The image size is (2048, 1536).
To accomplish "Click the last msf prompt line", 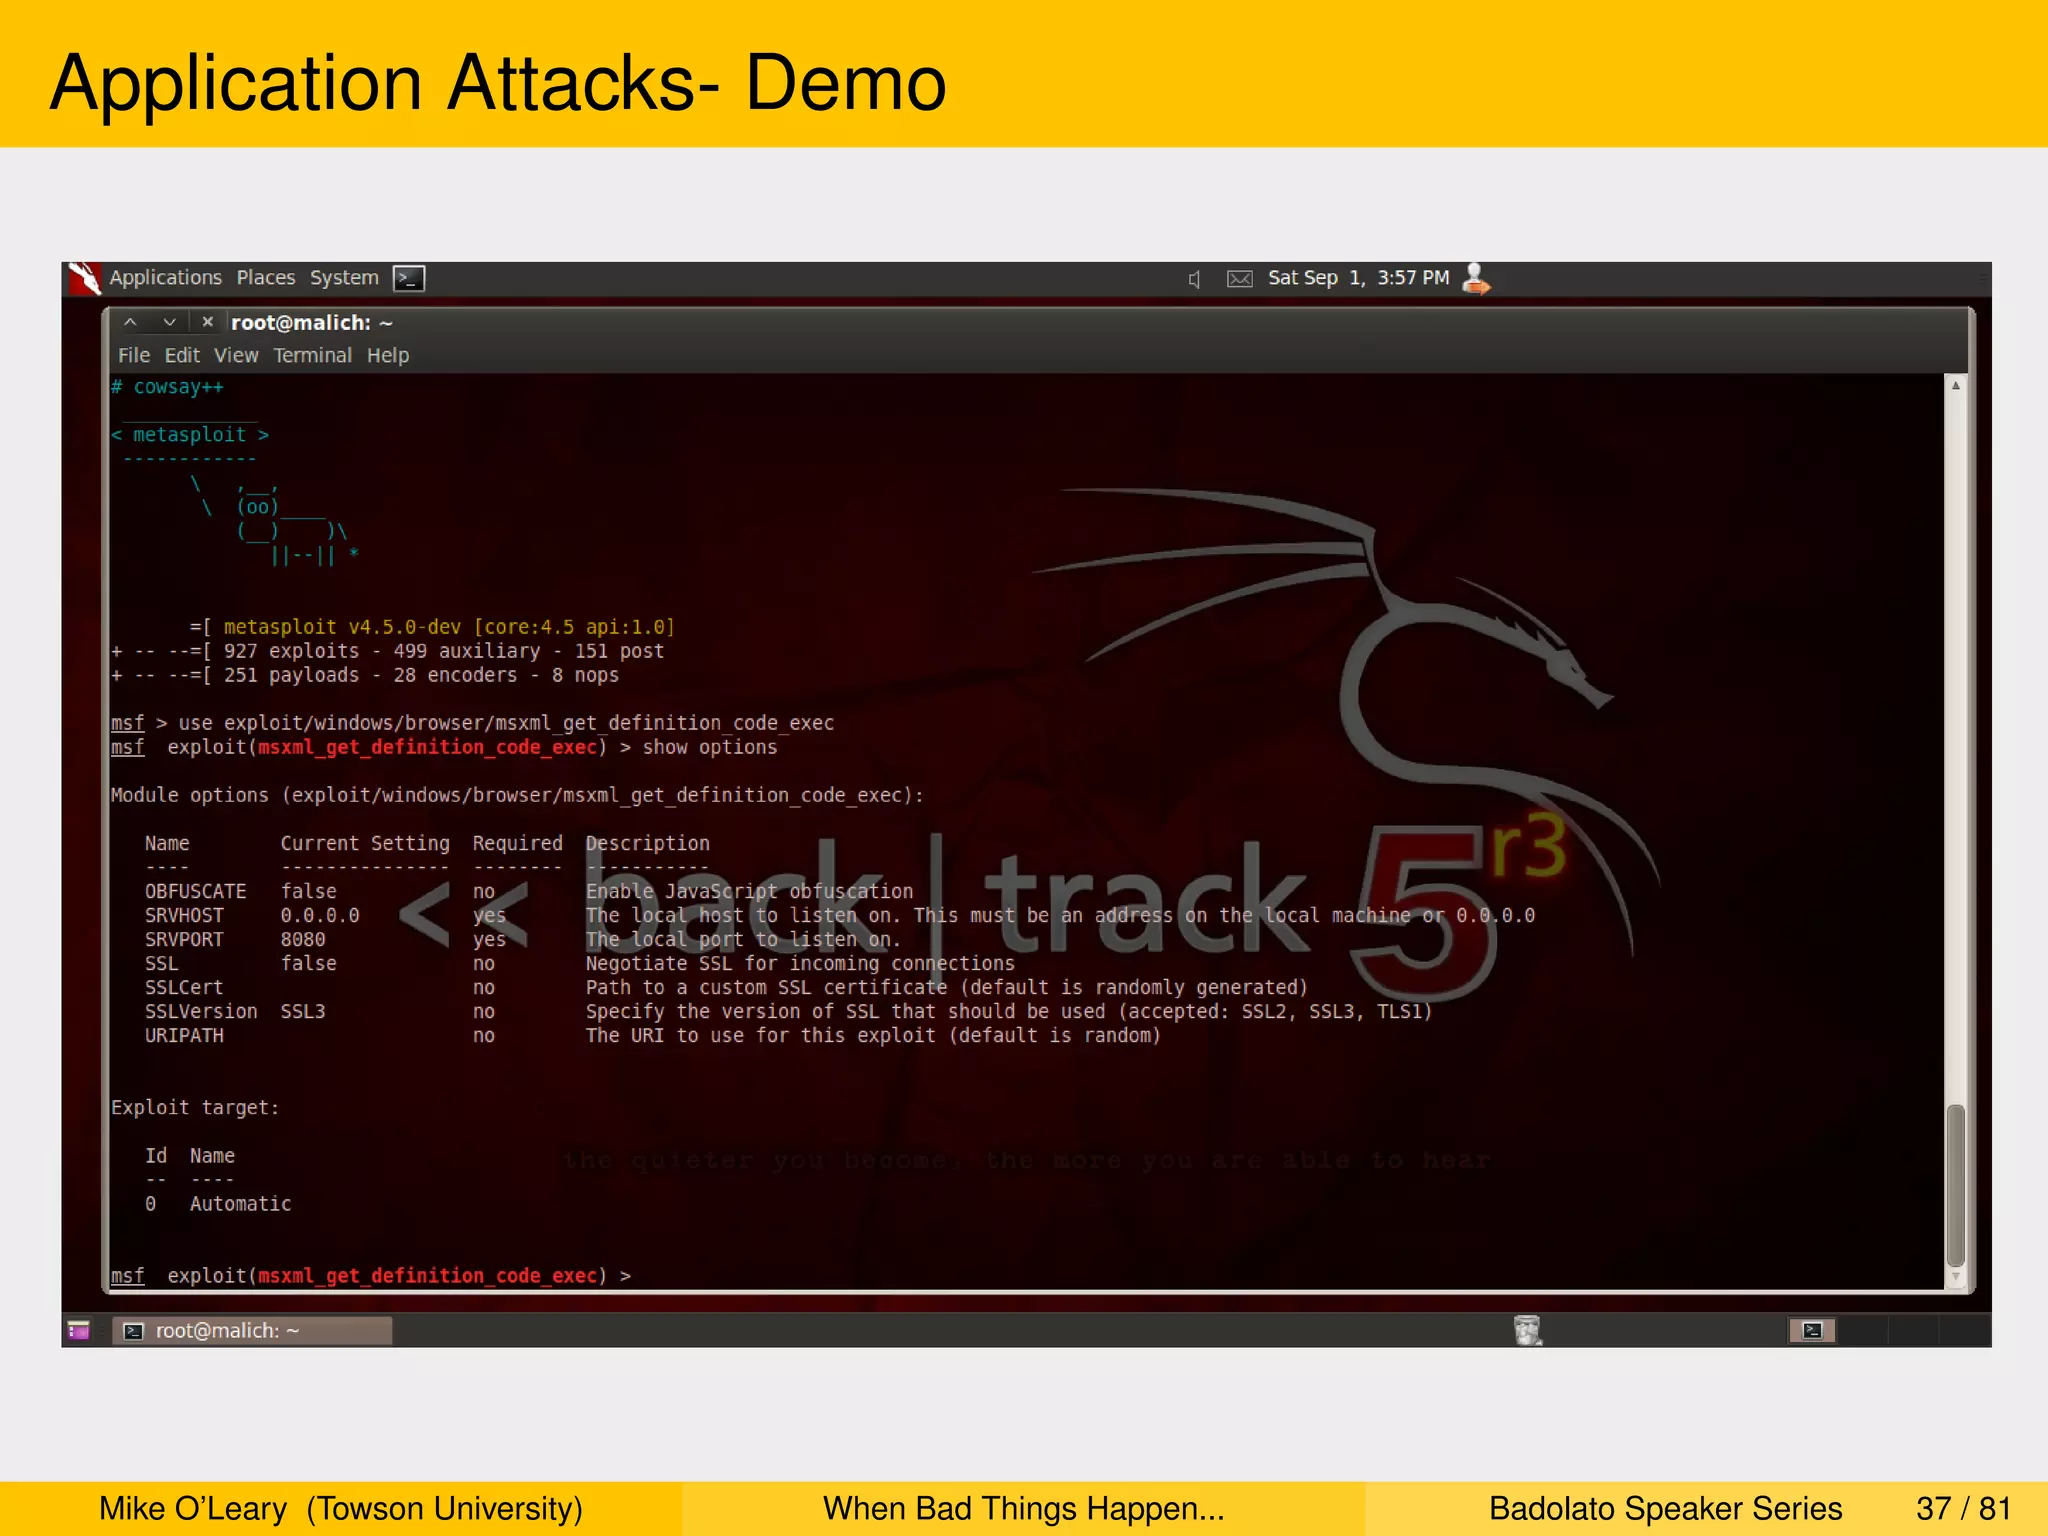I will tap(371, 1276).
